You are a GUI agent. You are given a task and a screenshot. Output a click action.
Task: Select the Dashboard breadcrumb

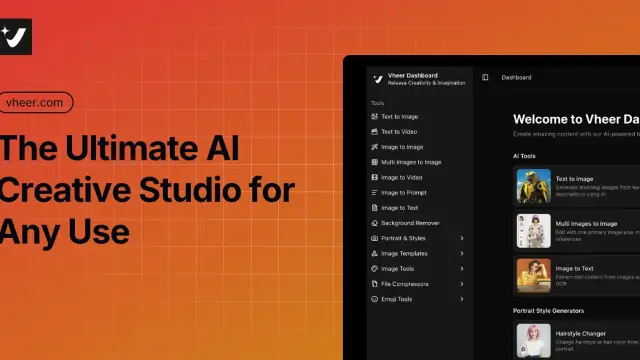tap(516, 77)
